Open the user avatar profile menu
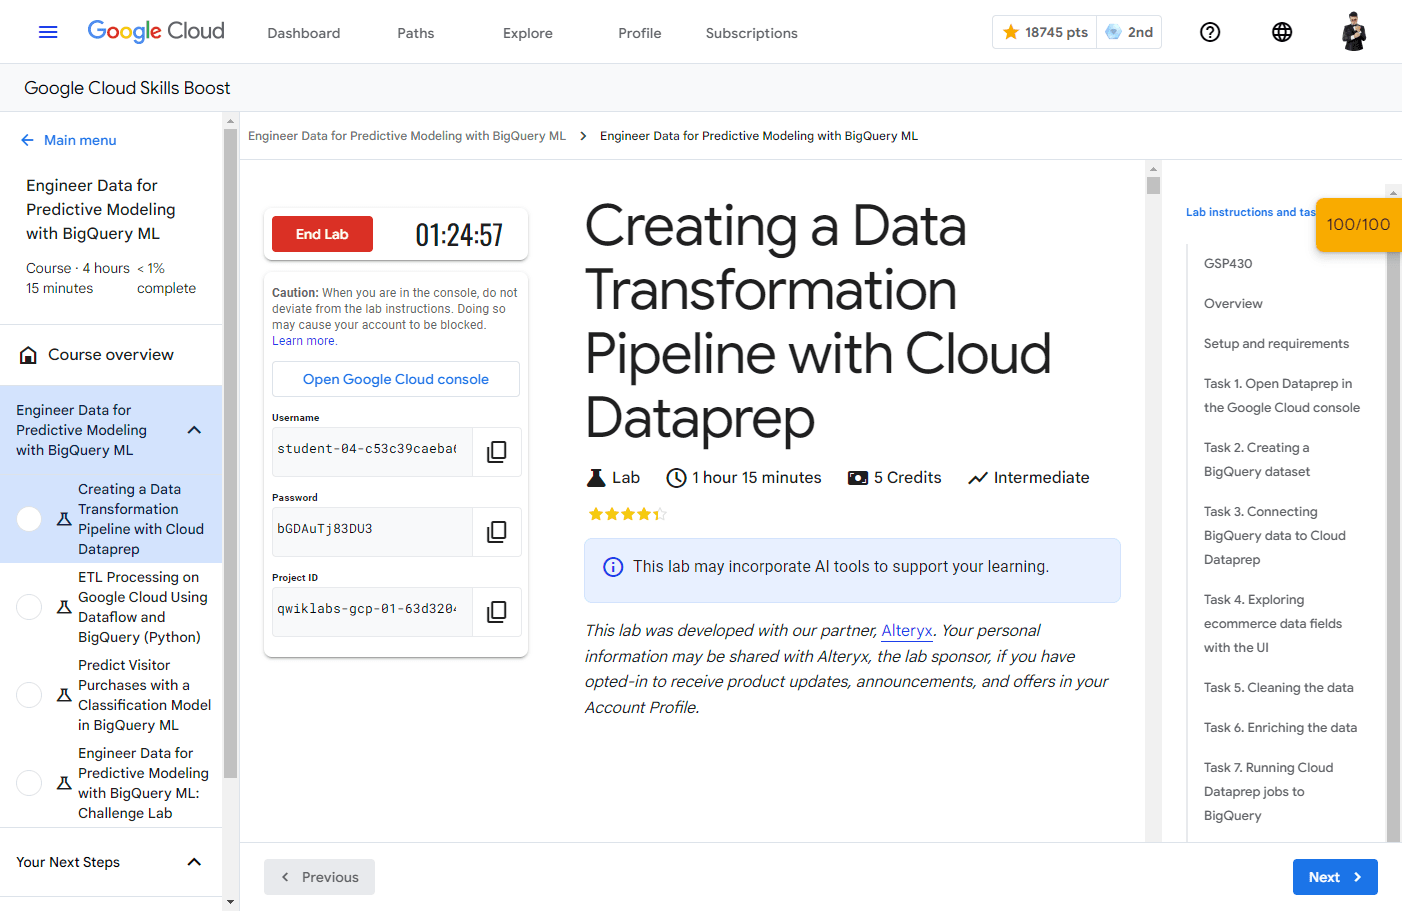The height and width of the screenshot is (911, 1402). pos(1354,32)
